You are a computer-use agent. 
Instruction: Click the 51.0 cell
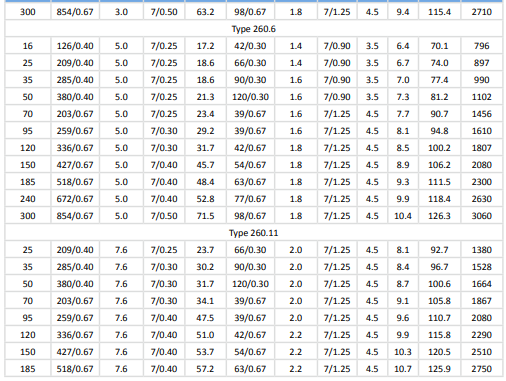click(x=205, y=335)
